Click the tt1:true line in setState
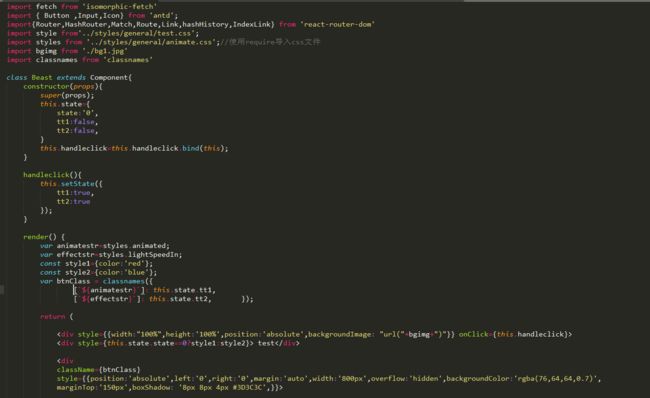Image resolution: width=650 pixels, height=398 pixels. pyautogui.click(x=75, y=193)
